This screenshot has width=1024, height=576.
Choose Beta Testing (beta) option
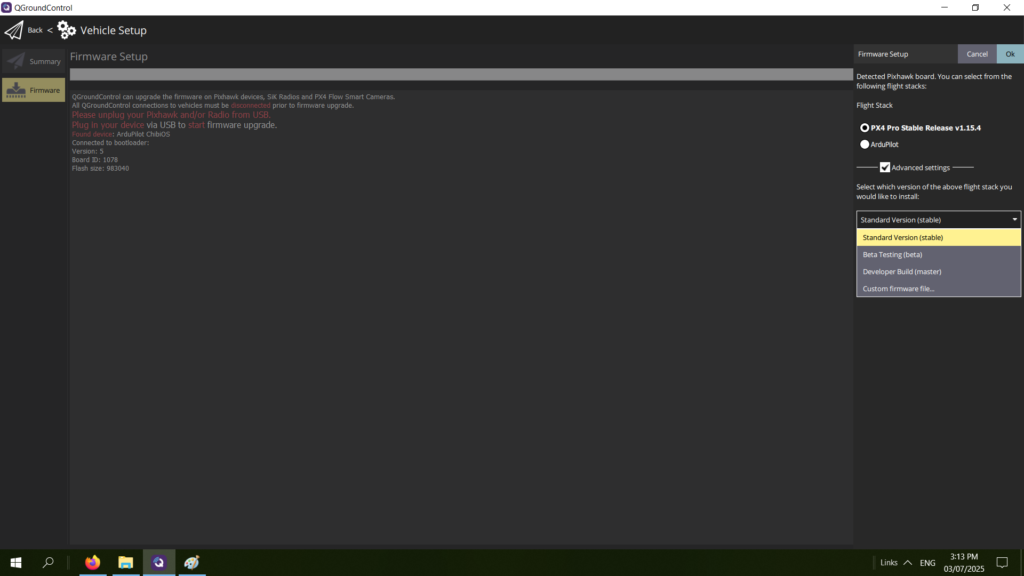coord(938,255)
